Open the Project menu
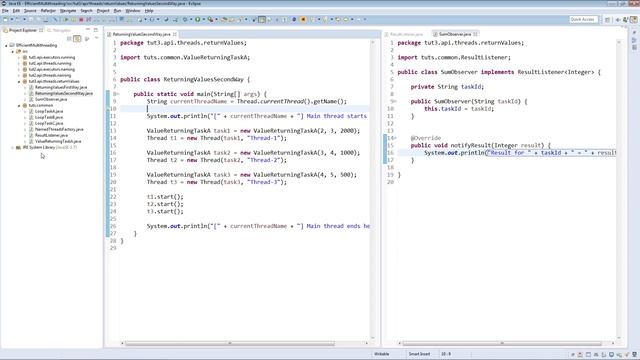640x360 pixels. [x=103, y=11]
